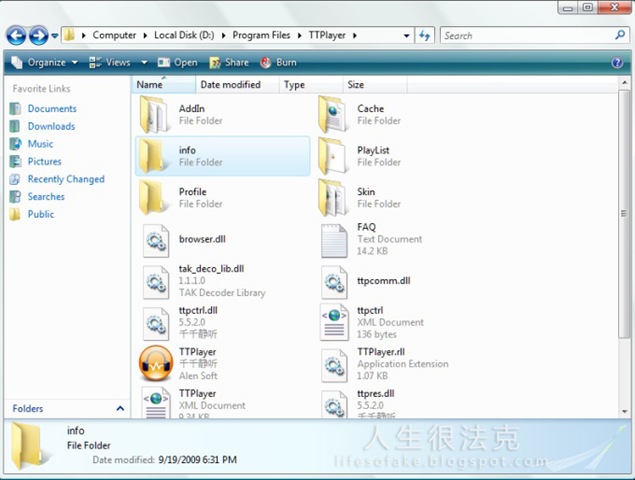
Task: Expand the arrow after TTPlayer breadcrumb
Action: pyautogui.click(x=355, y=36)
